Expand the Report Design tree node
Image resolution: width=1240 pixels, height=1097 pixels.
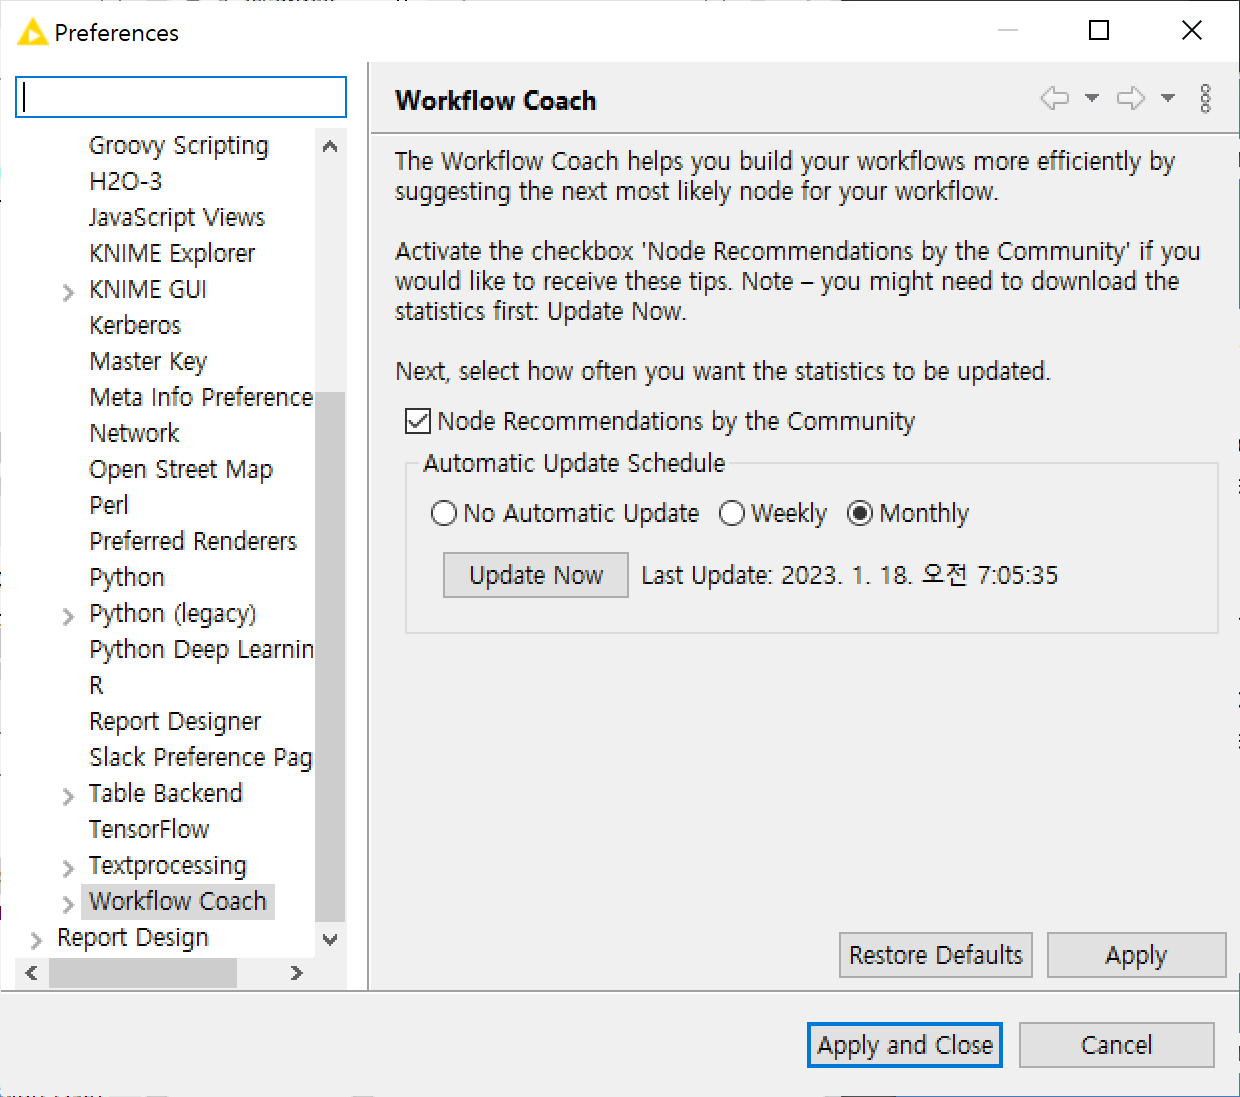tap(36, 940)
